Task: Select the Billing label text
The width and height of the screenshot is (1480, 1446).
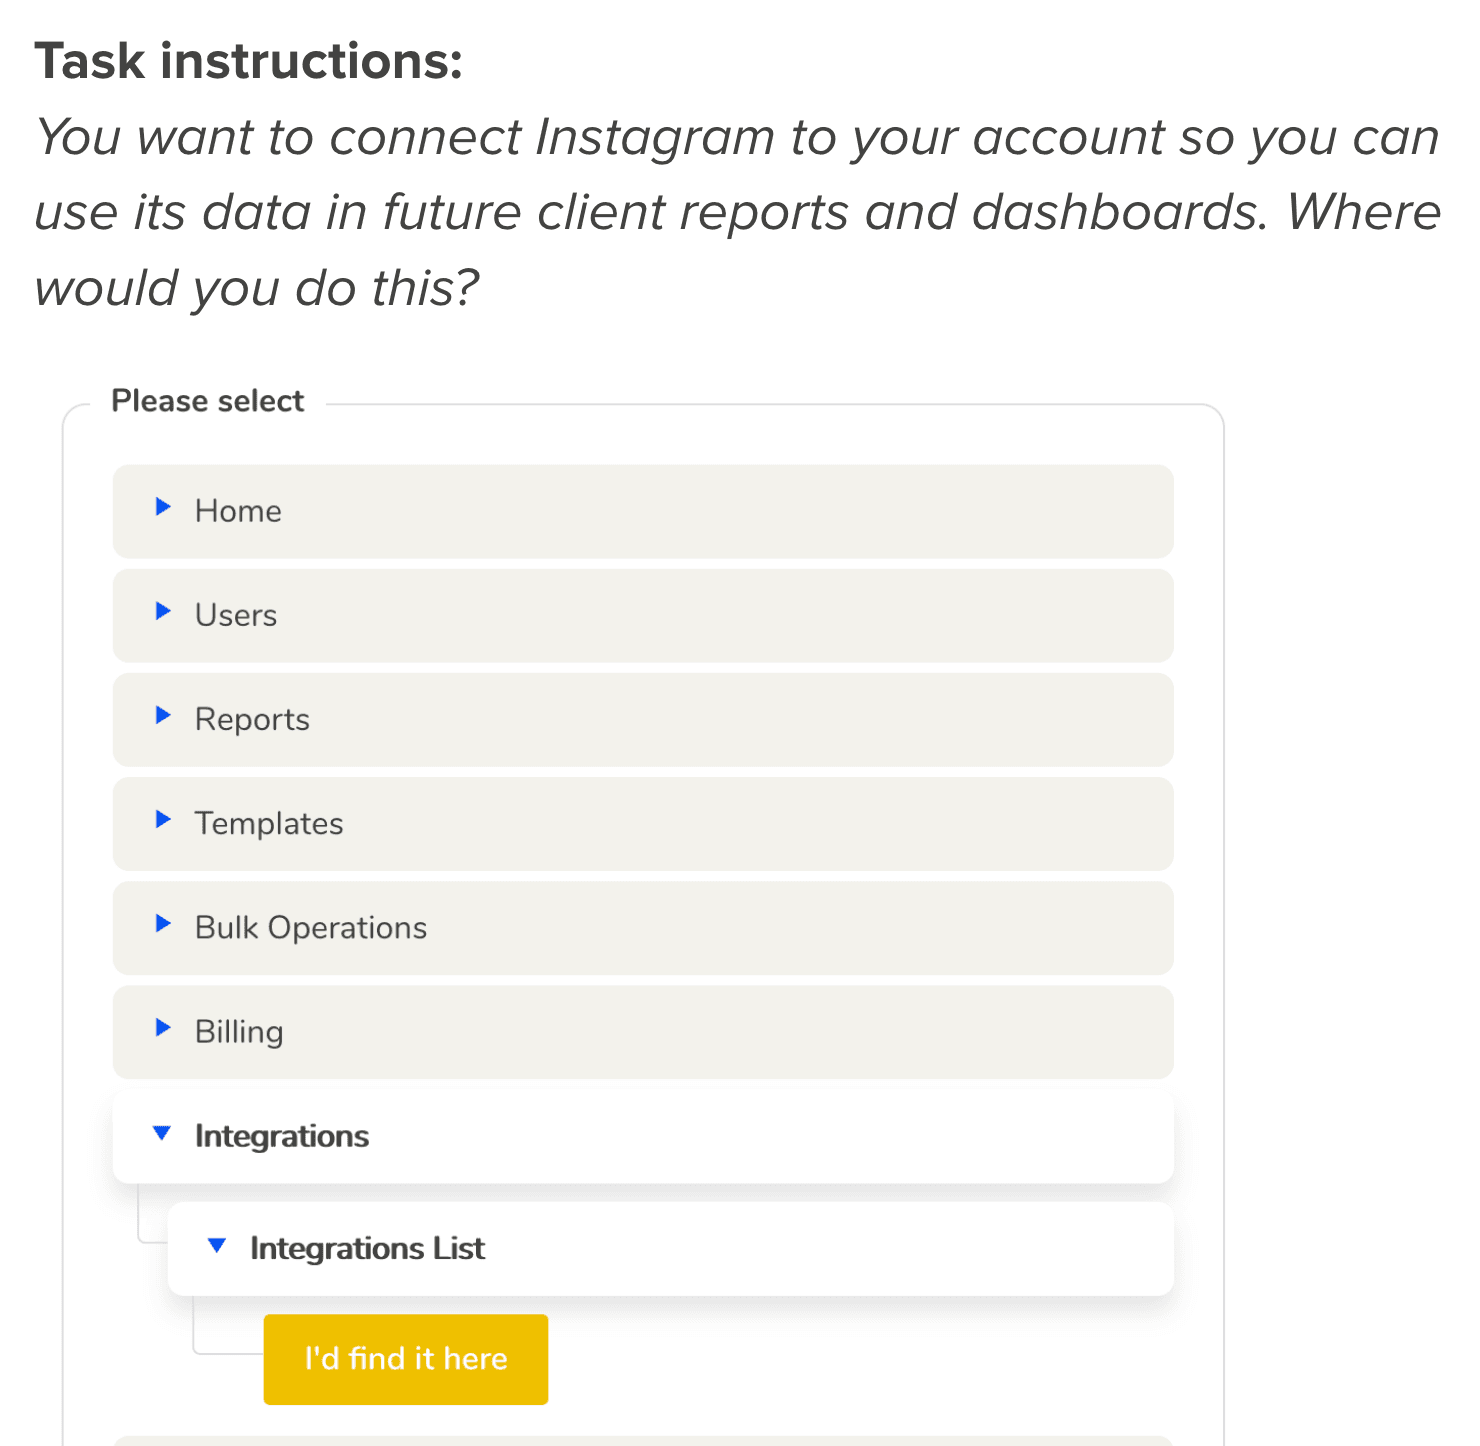Action: (x=239, y=1031)
